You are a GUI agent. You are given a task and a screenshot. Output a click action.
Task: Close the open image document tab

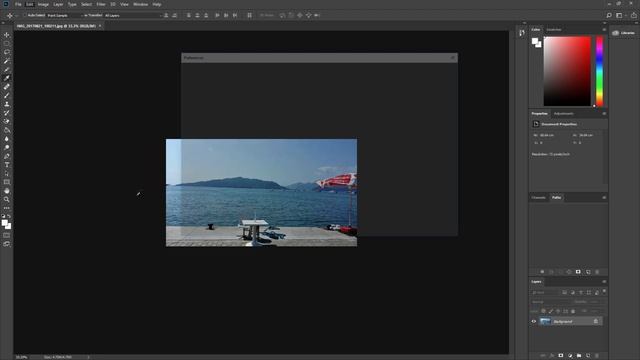tap(100, 26)
